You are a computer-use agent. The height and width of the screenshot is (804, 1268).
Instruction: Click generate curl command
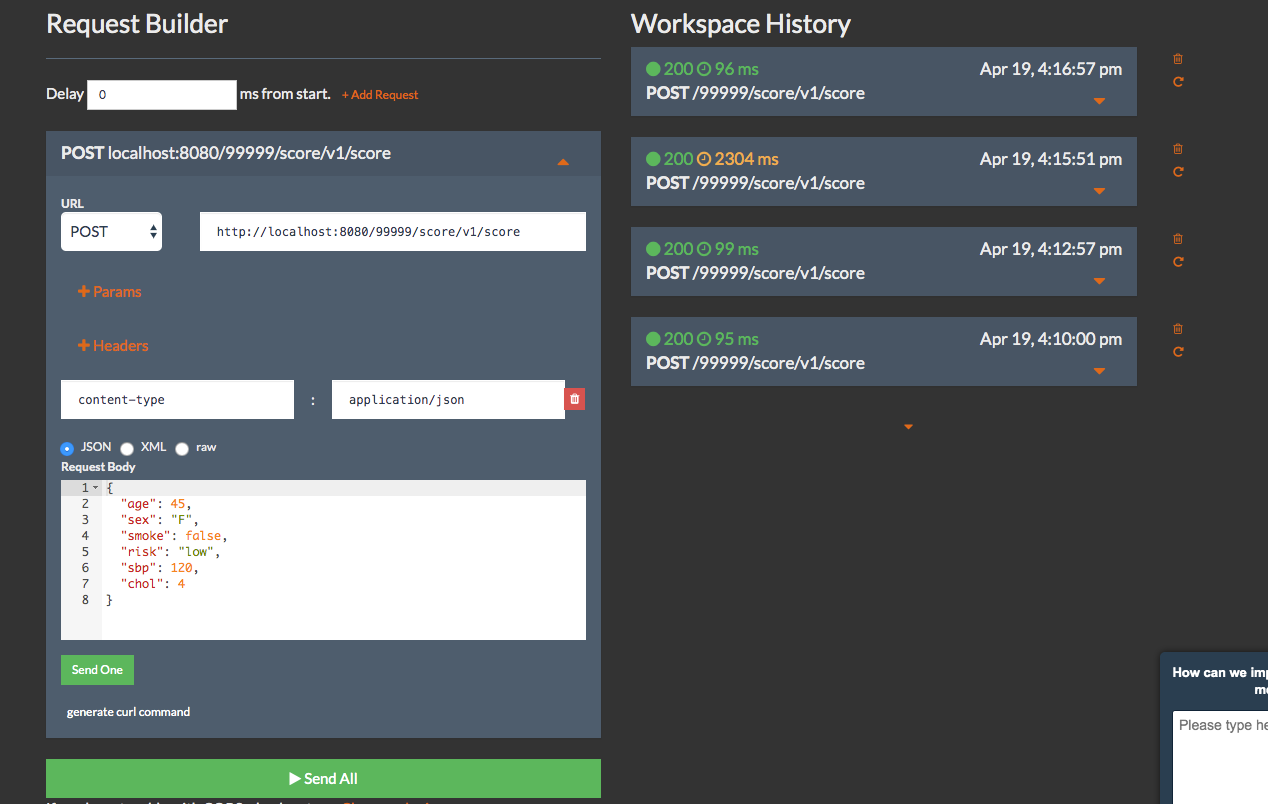128,712
